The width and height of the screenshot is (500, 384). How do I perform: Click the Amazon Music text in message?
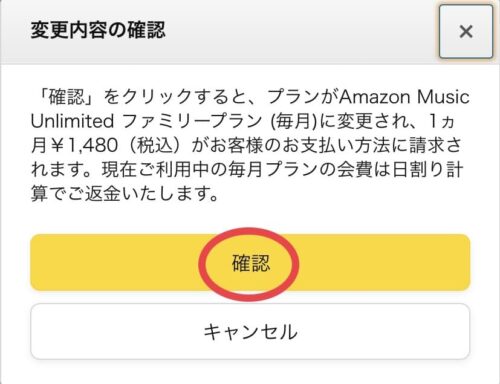[404, 97]
